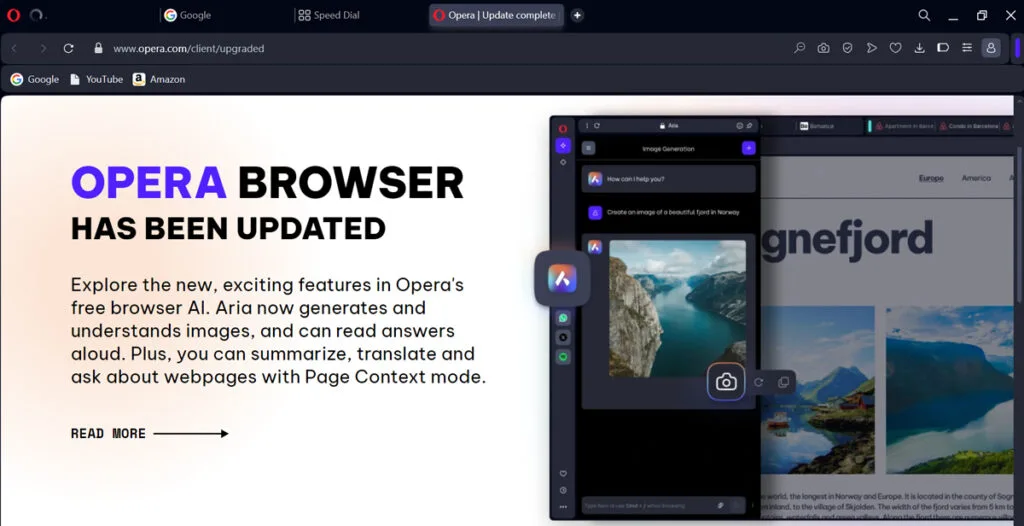1024x526 pixels.
Task: Click the battery saver icon
Action: pos(943,48)
